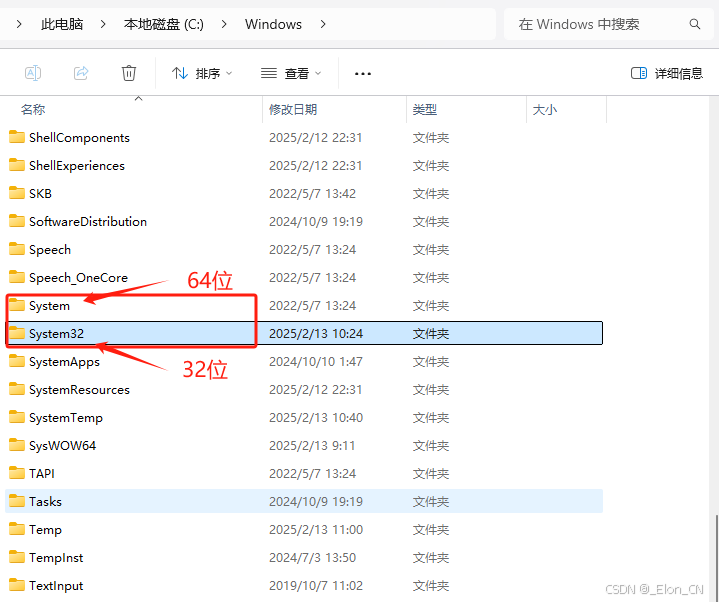
Task: Select the Tasks folder icon
Action: click(x=17, y=501)
